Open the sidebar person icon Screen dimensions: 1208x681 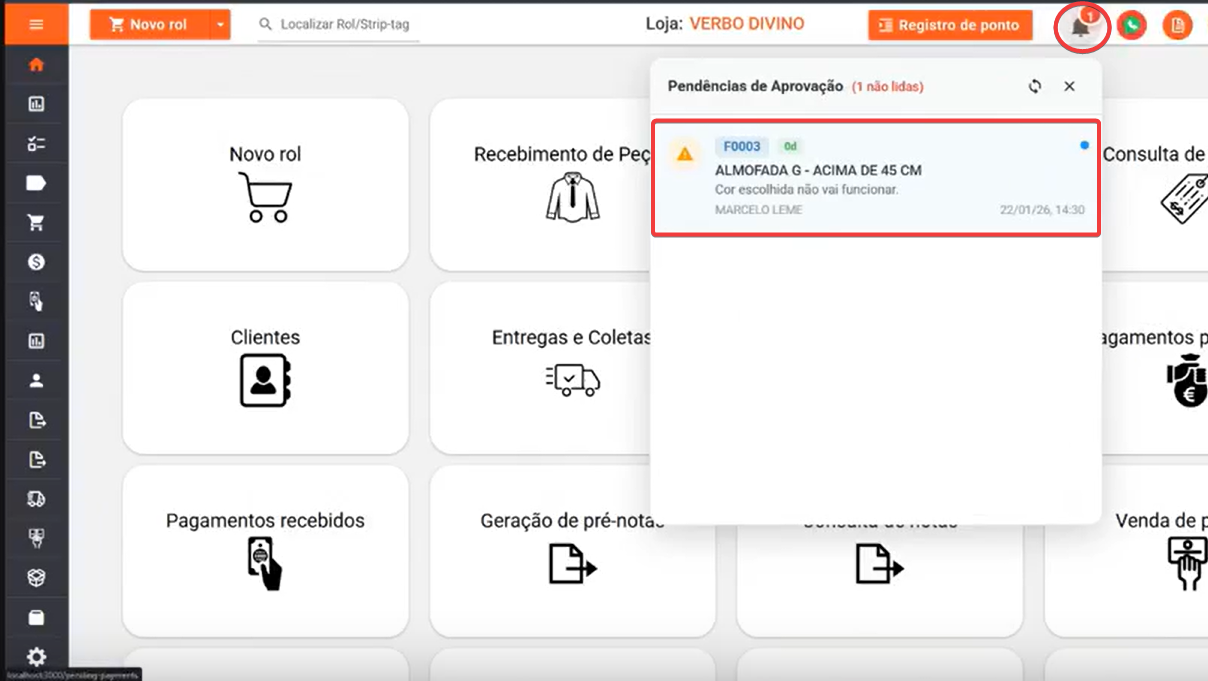coord(36,380)
